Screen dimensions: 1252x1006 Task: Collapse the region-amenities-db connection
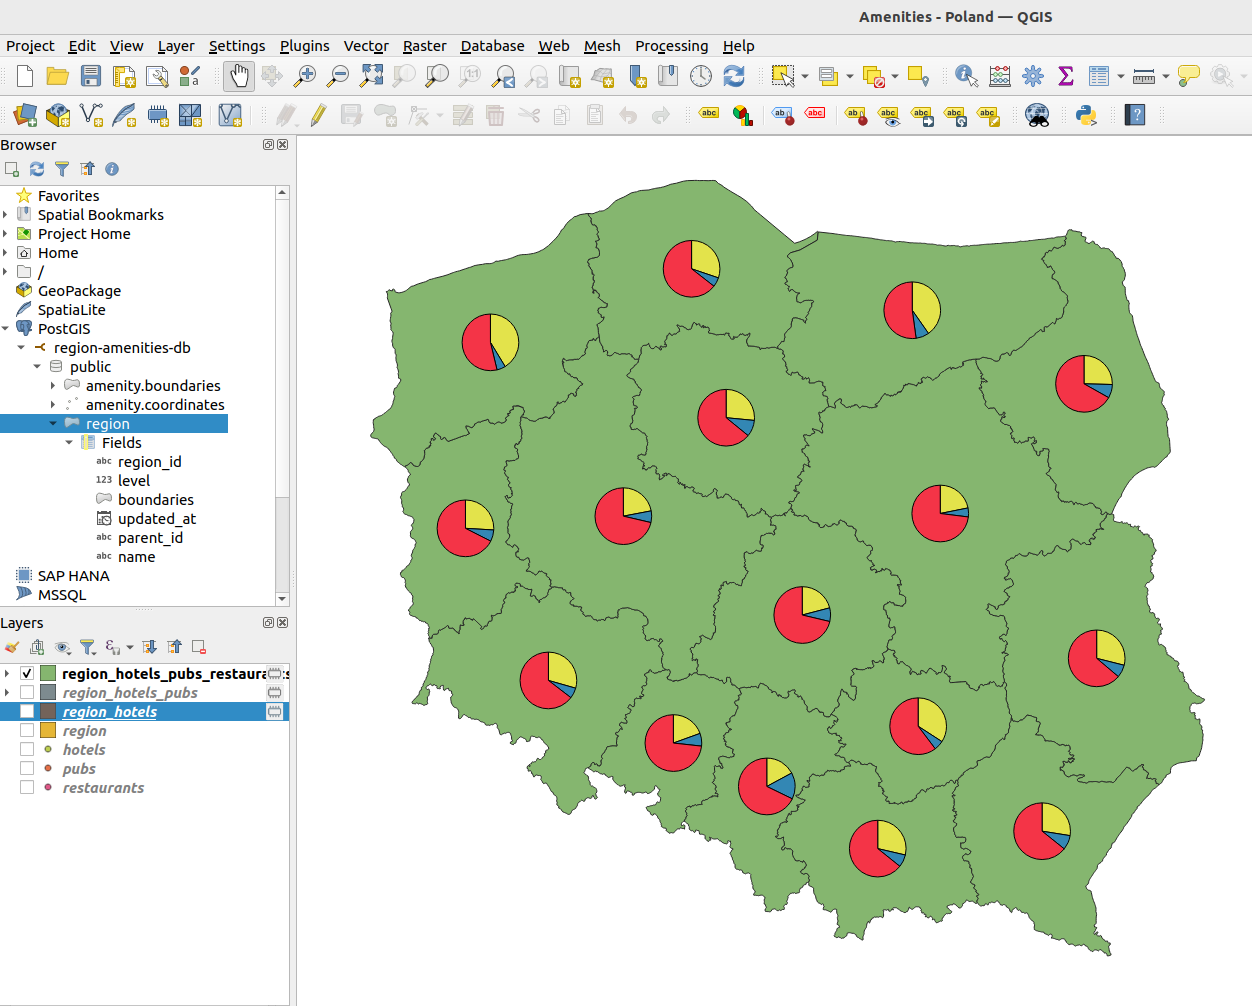coord(21,348)
